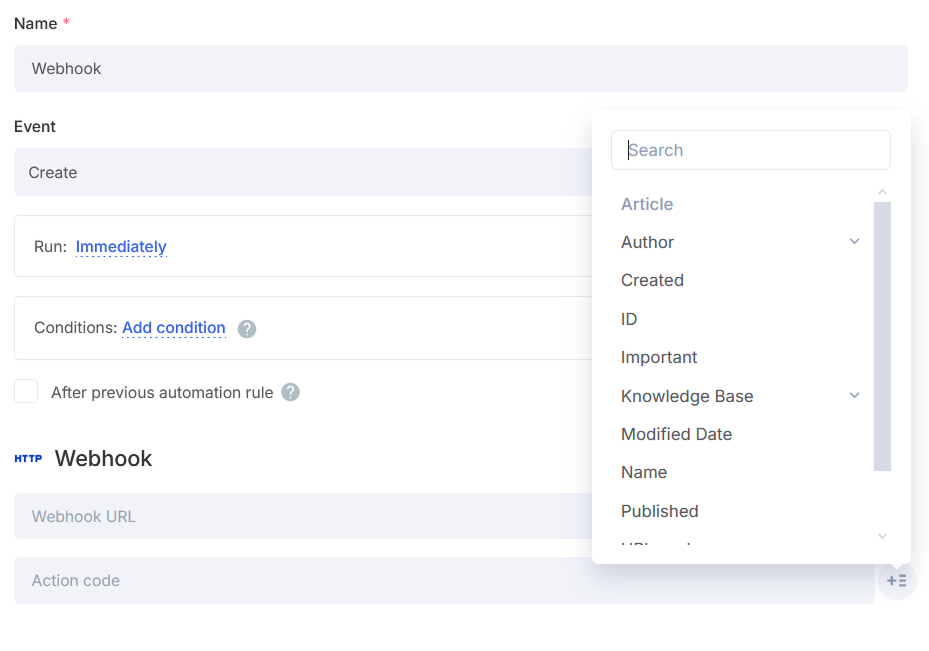
Task: Click the blue HTTP Webhook icon
Action: click(28, 459)
